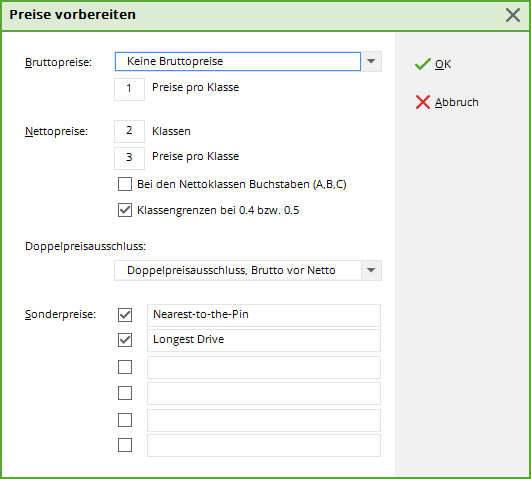
Task: Enable Bei den Nettoklassen Buchstaben checkbox
Action: pyautogui.click(x=125, y=184)
